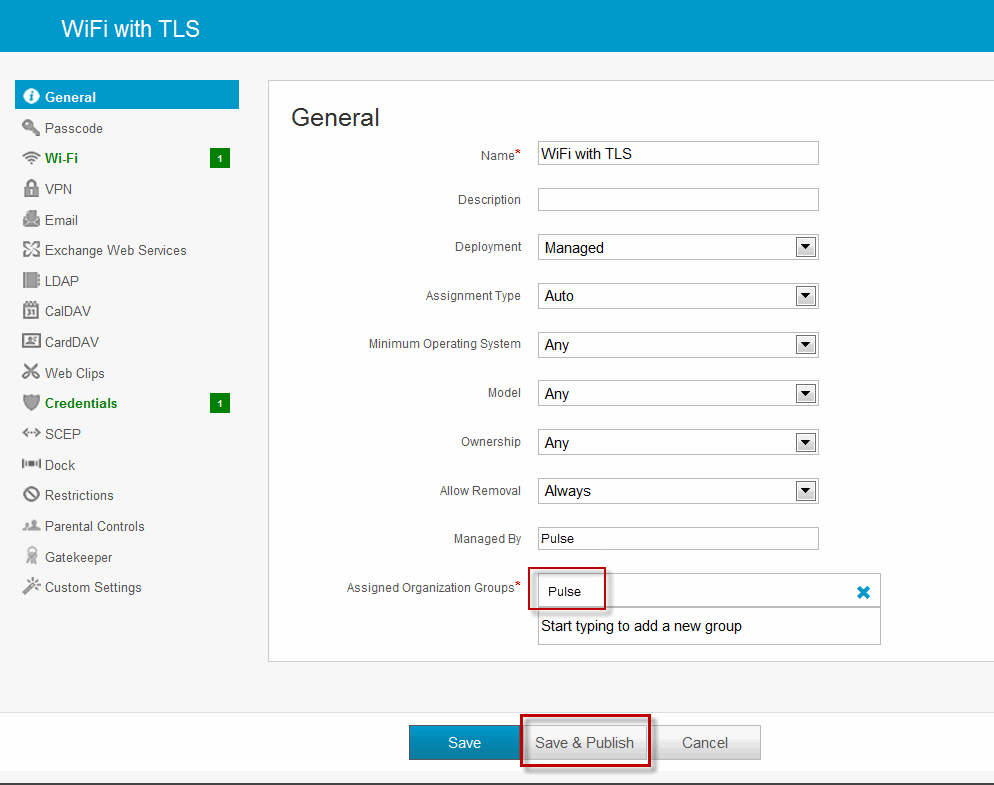Click the Email icon in sidebar

tap(31, 220)
